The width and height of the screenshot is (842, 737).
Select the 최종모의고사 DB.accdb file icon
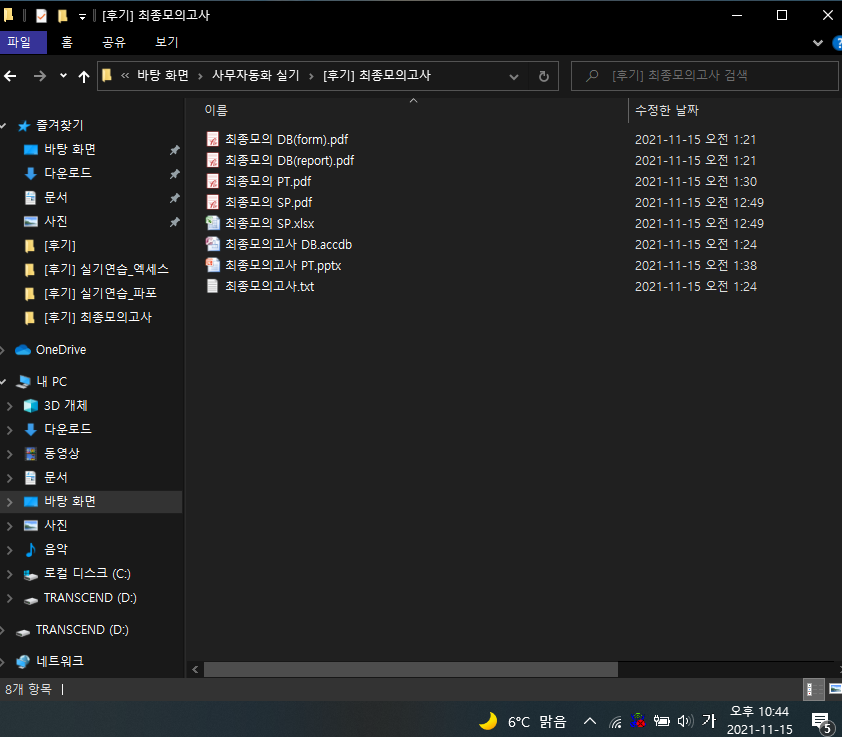[212, 244]
